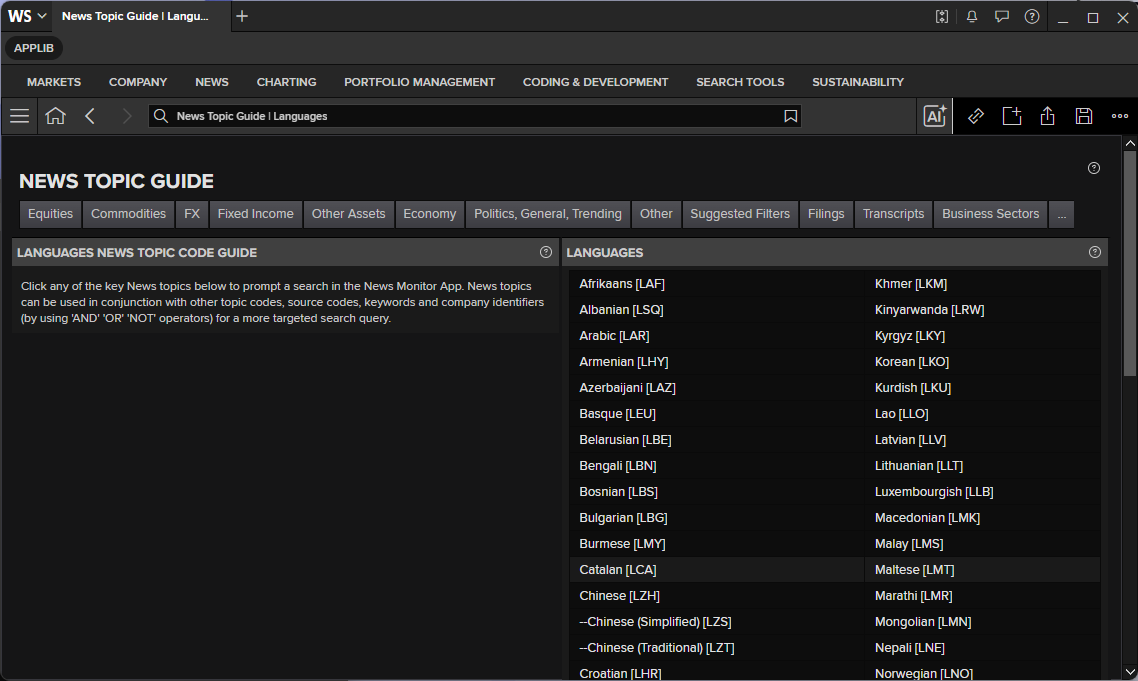Click the News Topic Guide search field
This screenshot has width=1138, height=681.
click(475, 116)
